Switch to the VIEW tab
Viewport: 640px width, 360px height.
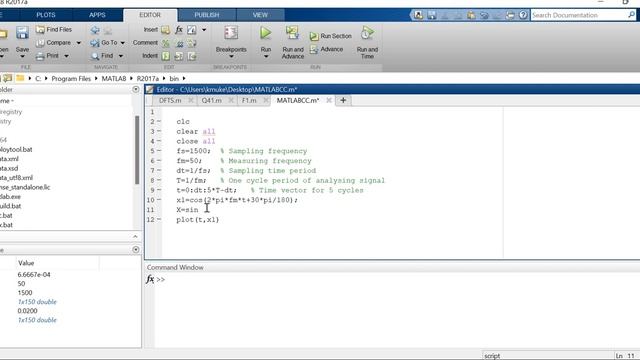pos(260,15)
